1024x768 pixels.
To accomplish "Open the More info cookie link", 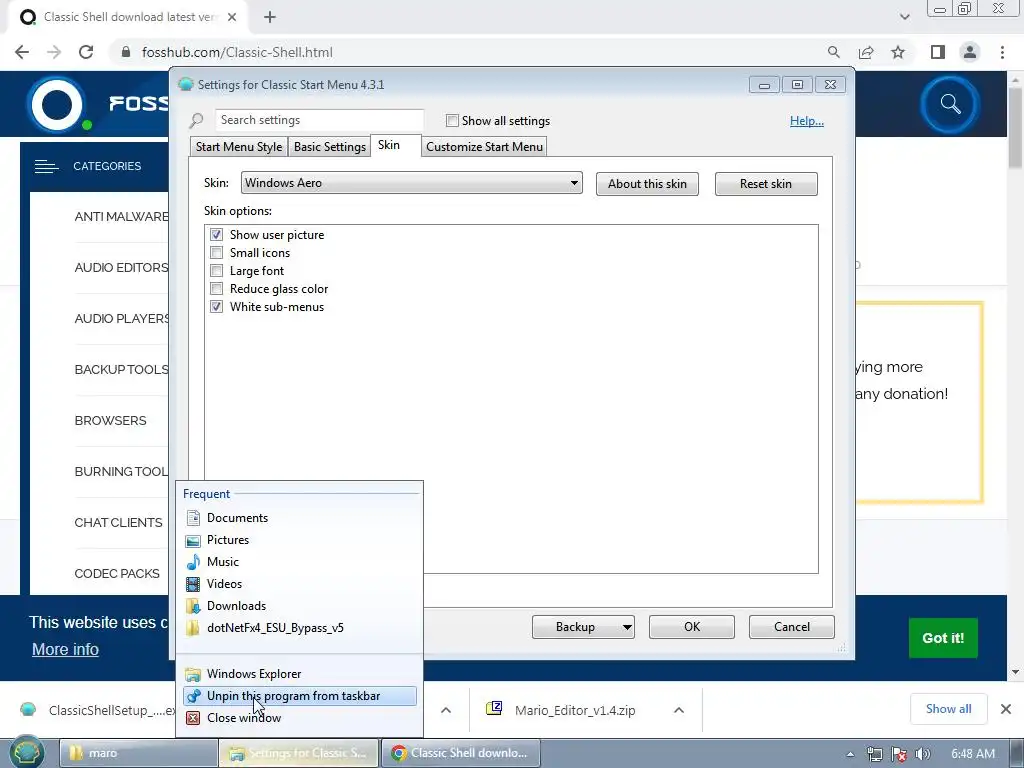I will pos(65,650).
